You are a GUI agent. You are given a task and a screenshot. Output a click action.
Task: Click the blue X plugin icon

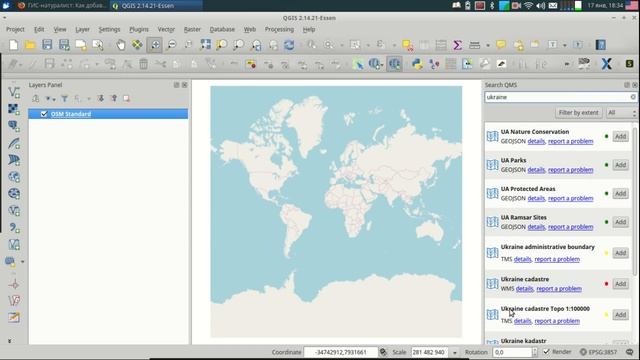(x=607, y=64)
